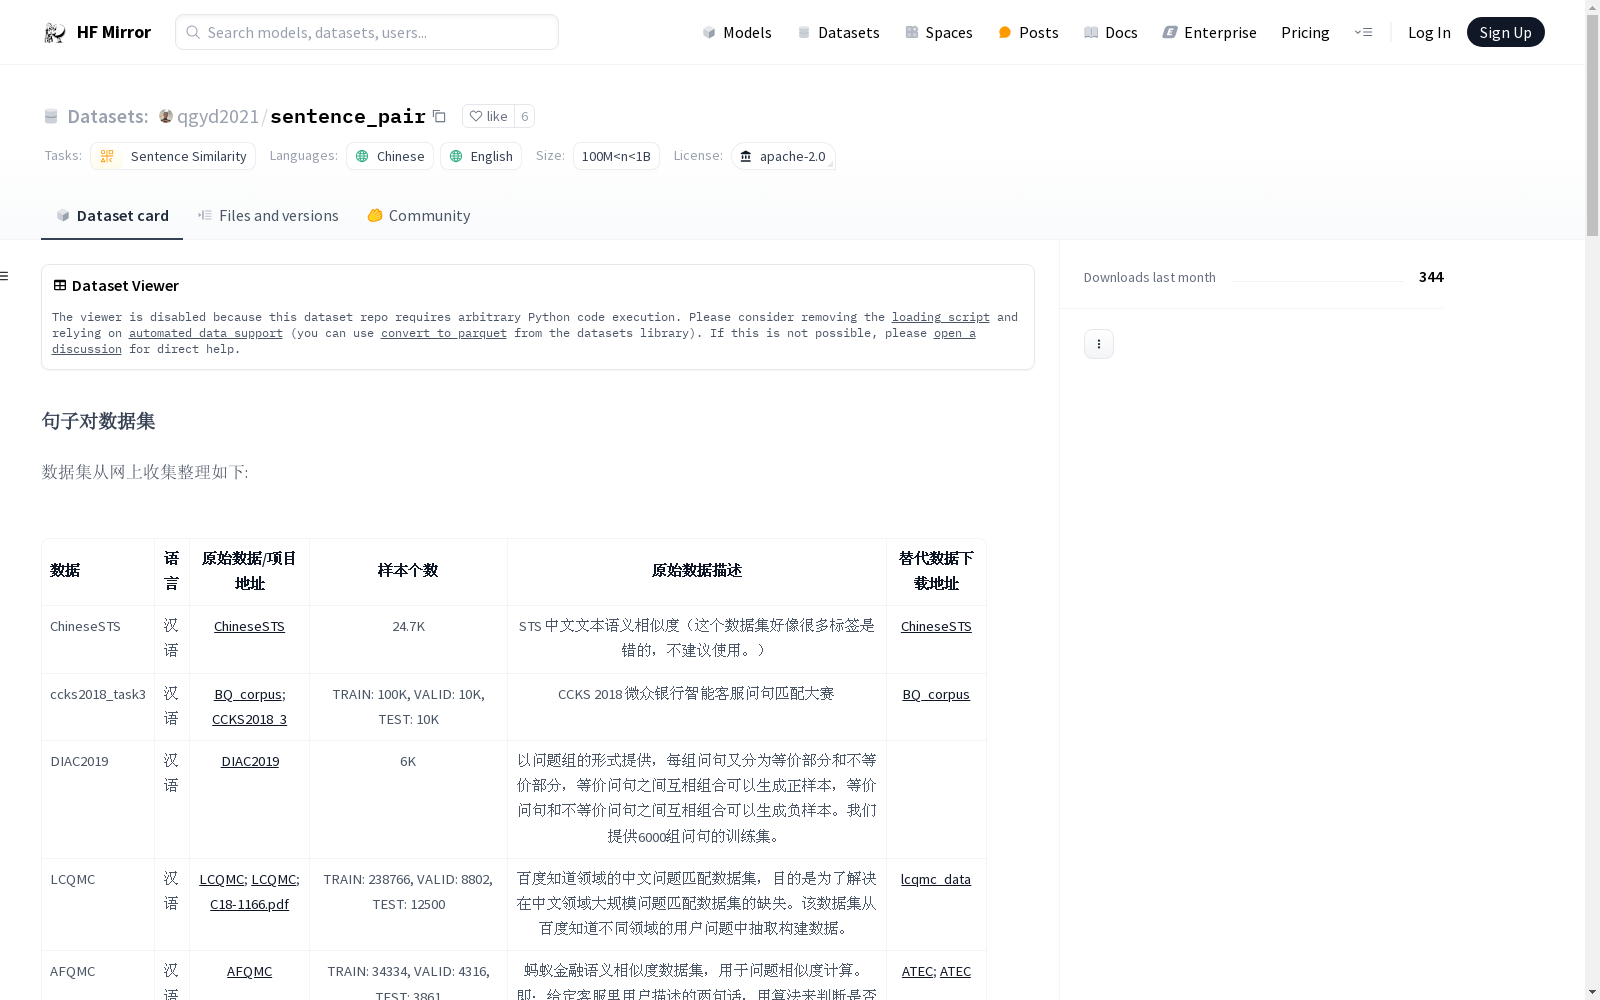This screenshot has height=1000, width=1600.
Task: Click the license icon on apache-2.0
Action: (746, 156)
